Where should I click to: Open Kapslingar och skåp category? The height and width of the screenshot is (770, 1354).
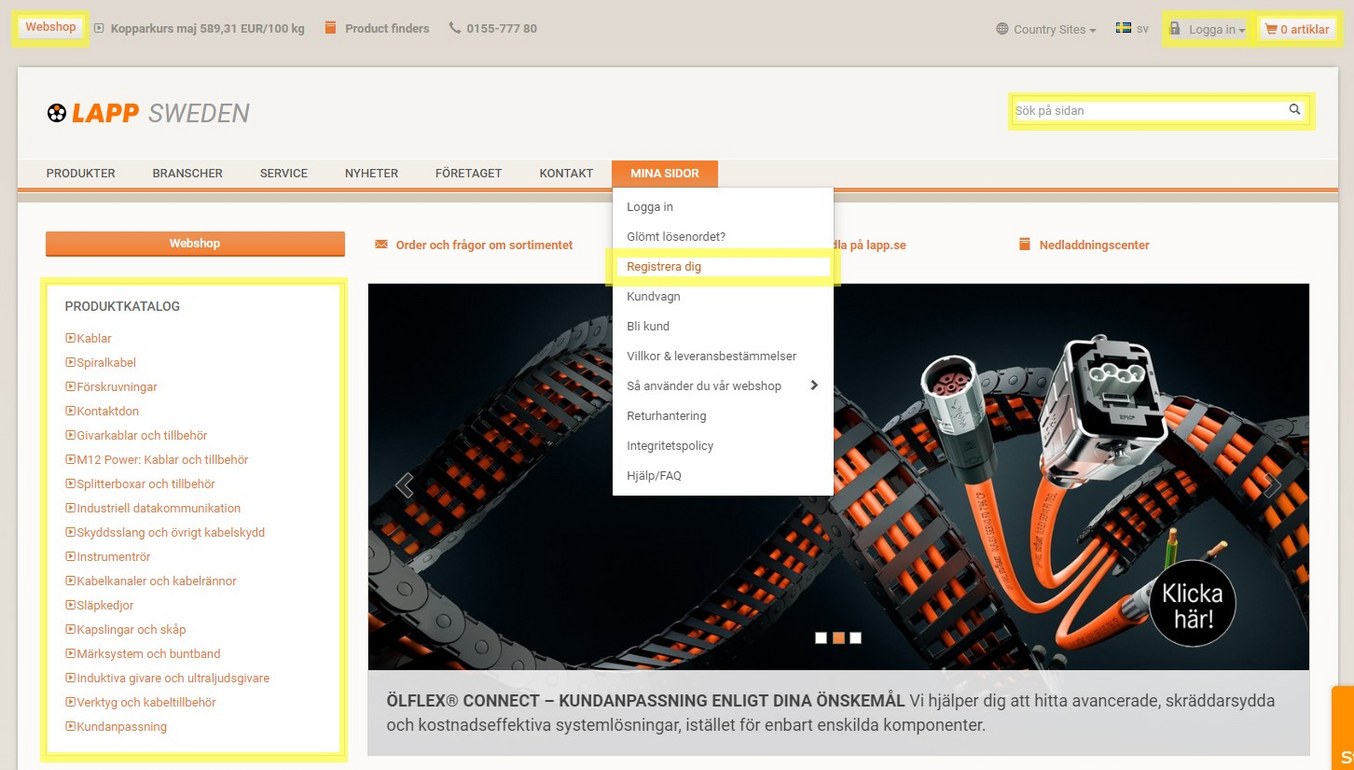131,629
